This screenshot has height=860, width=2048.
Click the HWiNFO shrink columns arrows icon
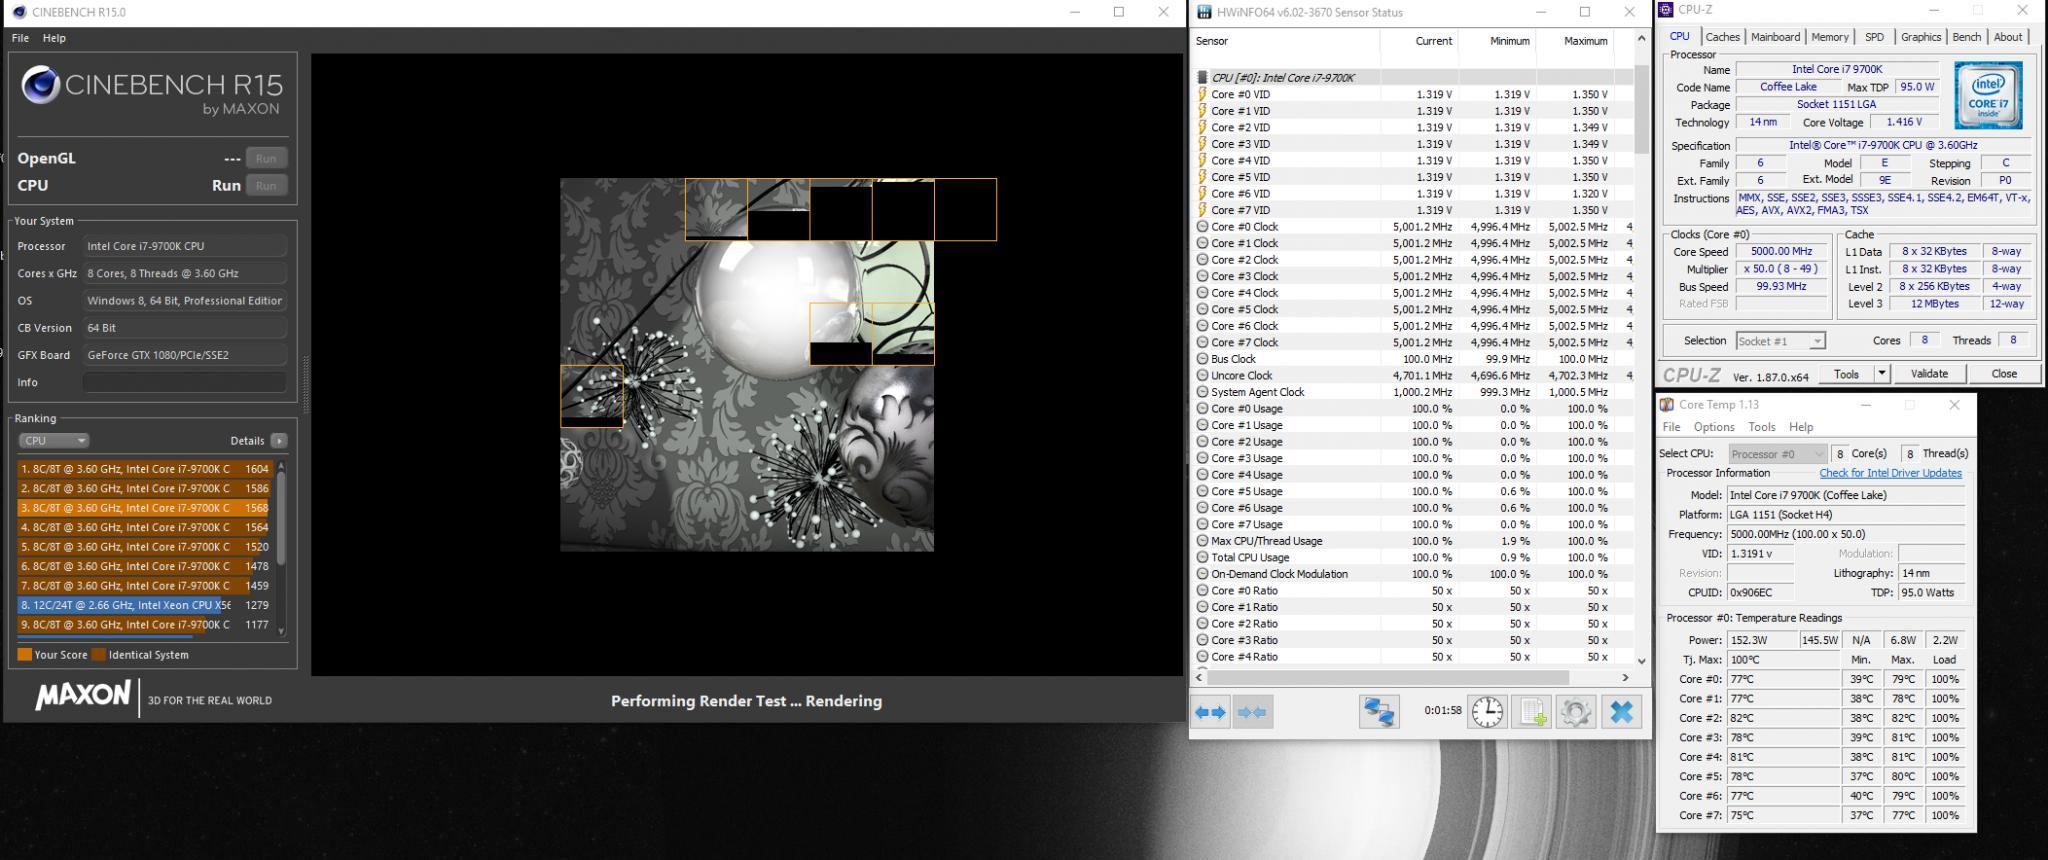point(1252,712)
